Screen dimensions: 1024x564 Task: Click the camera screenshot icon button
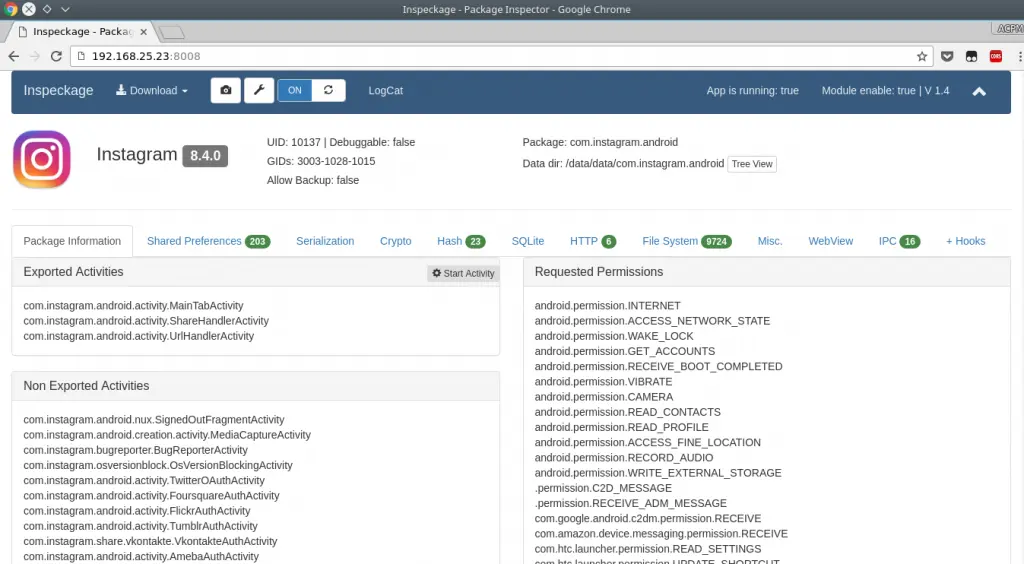pyautogui.click(x=225, y=90)
